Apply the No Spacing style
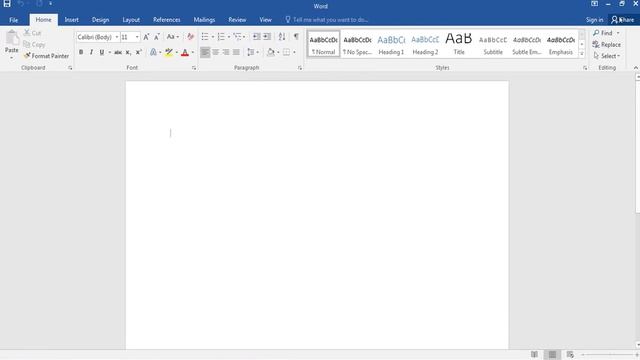The height and width of the screenshot is (360, 640). point(357,44)
